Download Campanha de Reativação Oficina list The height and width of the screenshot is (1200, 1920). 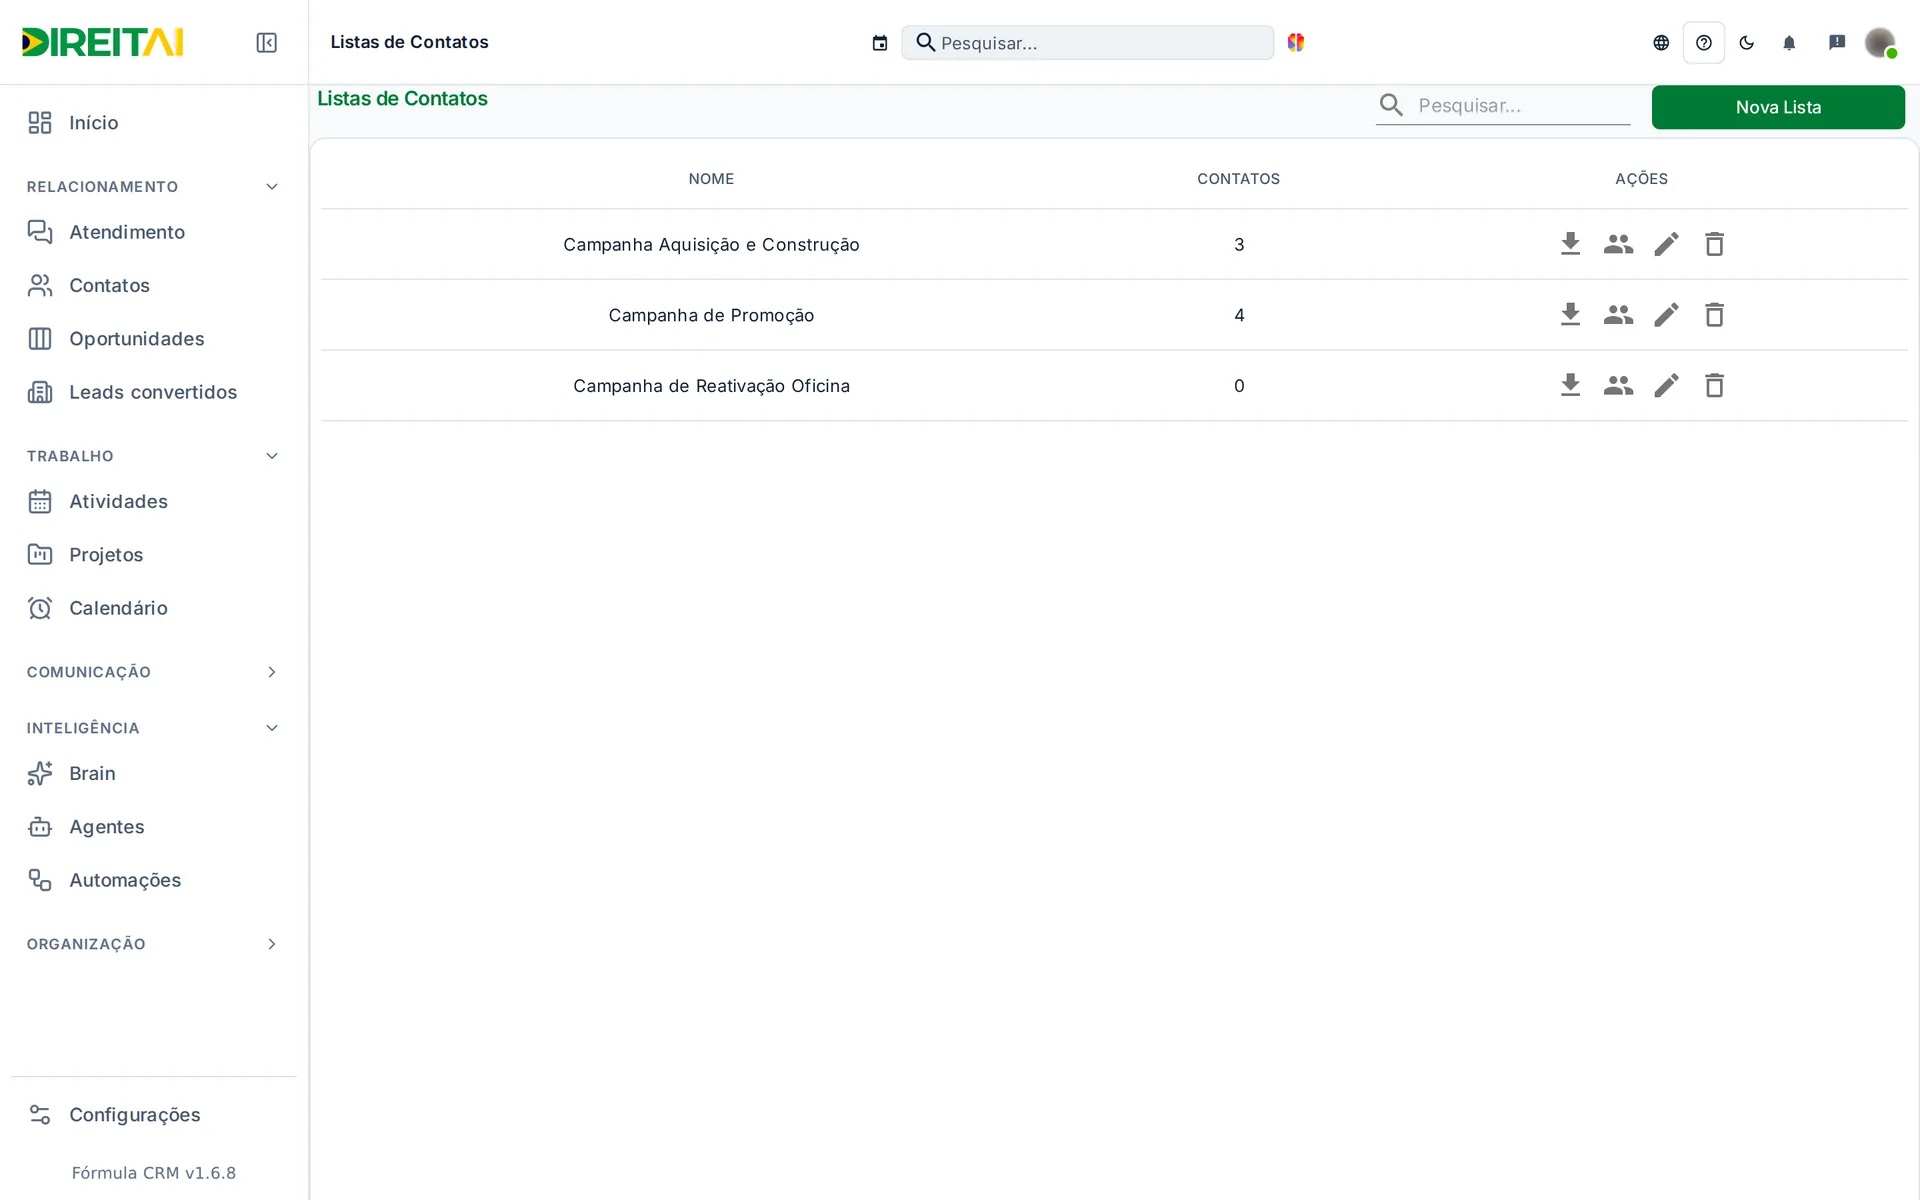point(1570,385)
